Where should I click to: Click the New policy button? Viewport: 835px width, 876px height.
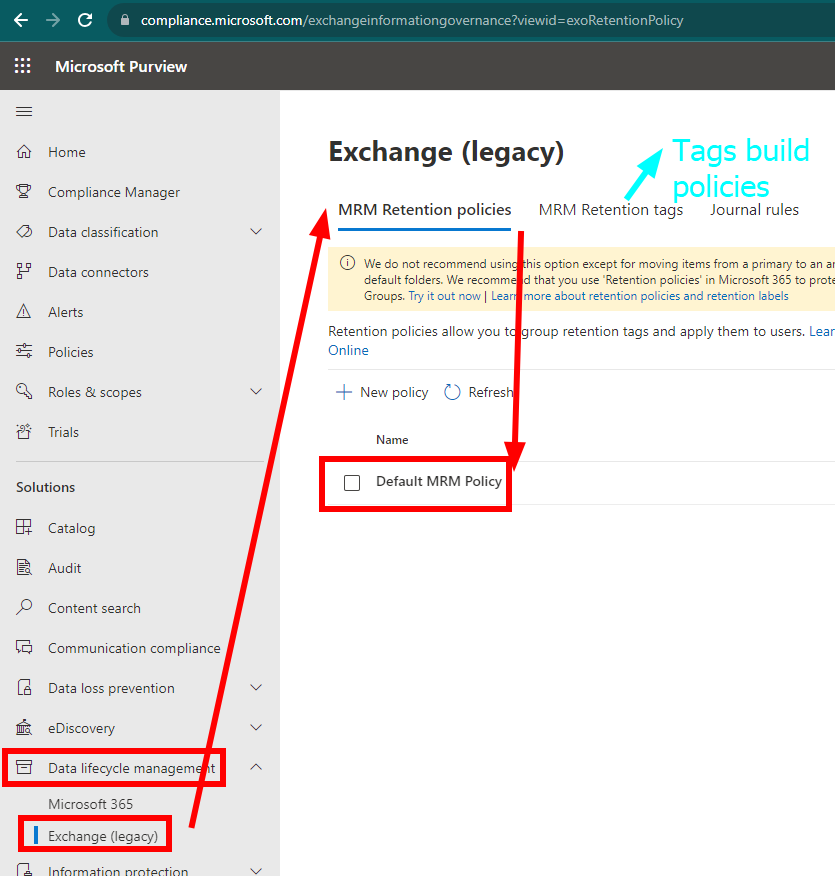(382, 392)
